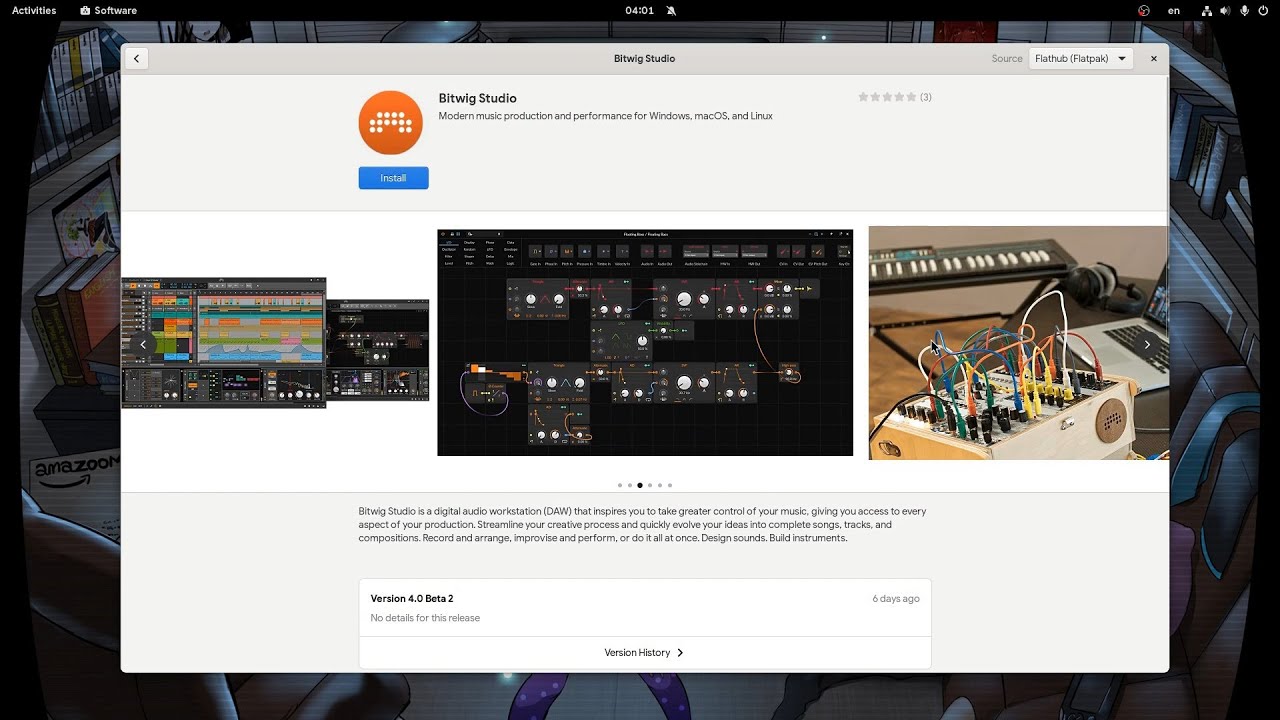Click the Version 4.0 Beta 2 release row
Image resolution: width=1280 pixels, height=720 pixels.
coord(645,608)
